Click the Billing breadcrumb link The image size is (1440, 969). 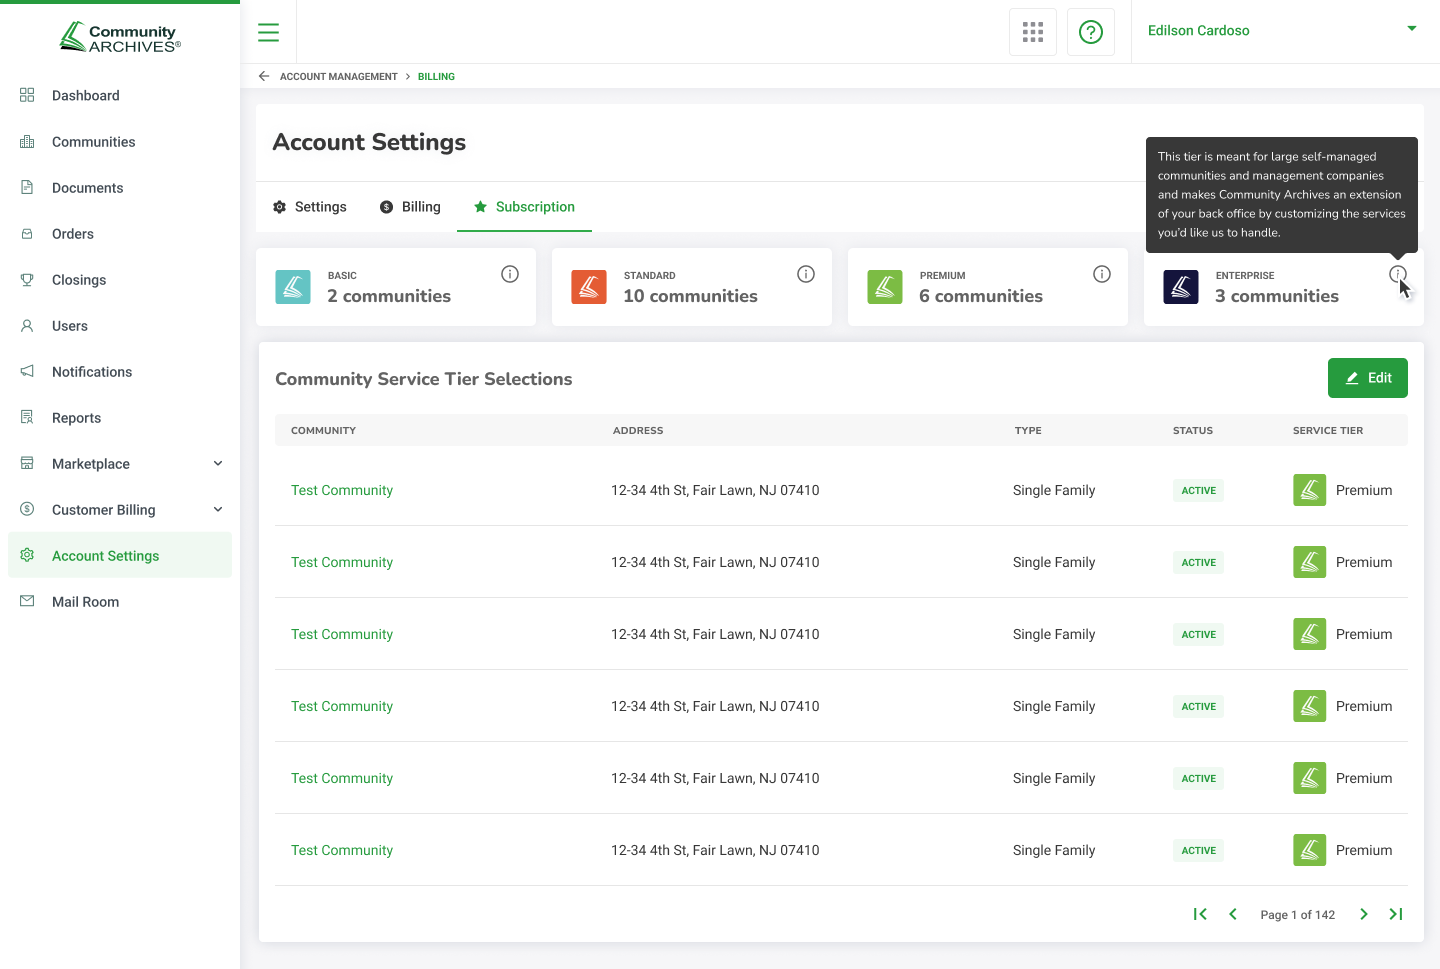(436, 77)
